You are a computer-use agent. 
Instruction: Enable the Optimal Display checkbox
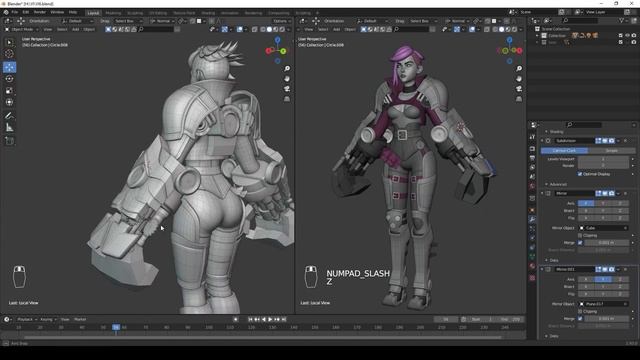580,174
